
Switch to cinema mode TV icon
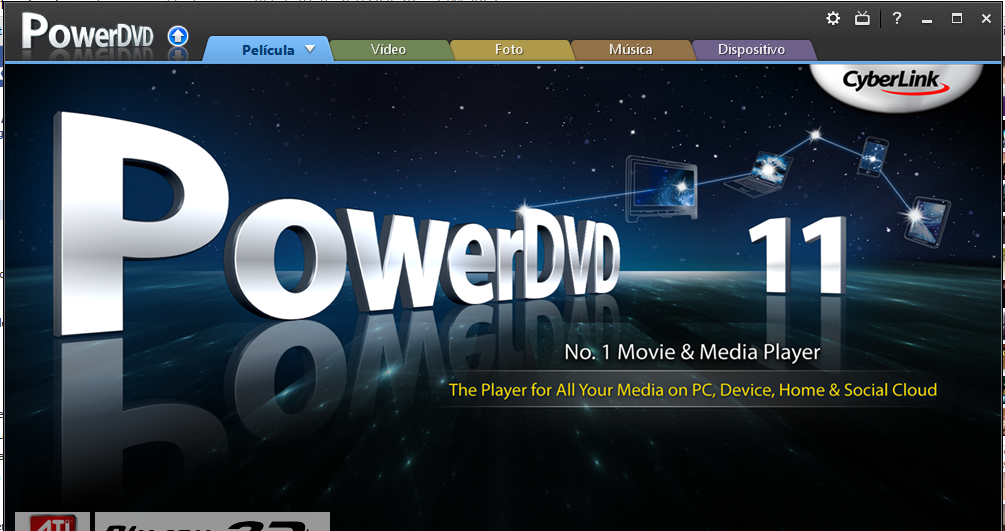click(862, 19)
